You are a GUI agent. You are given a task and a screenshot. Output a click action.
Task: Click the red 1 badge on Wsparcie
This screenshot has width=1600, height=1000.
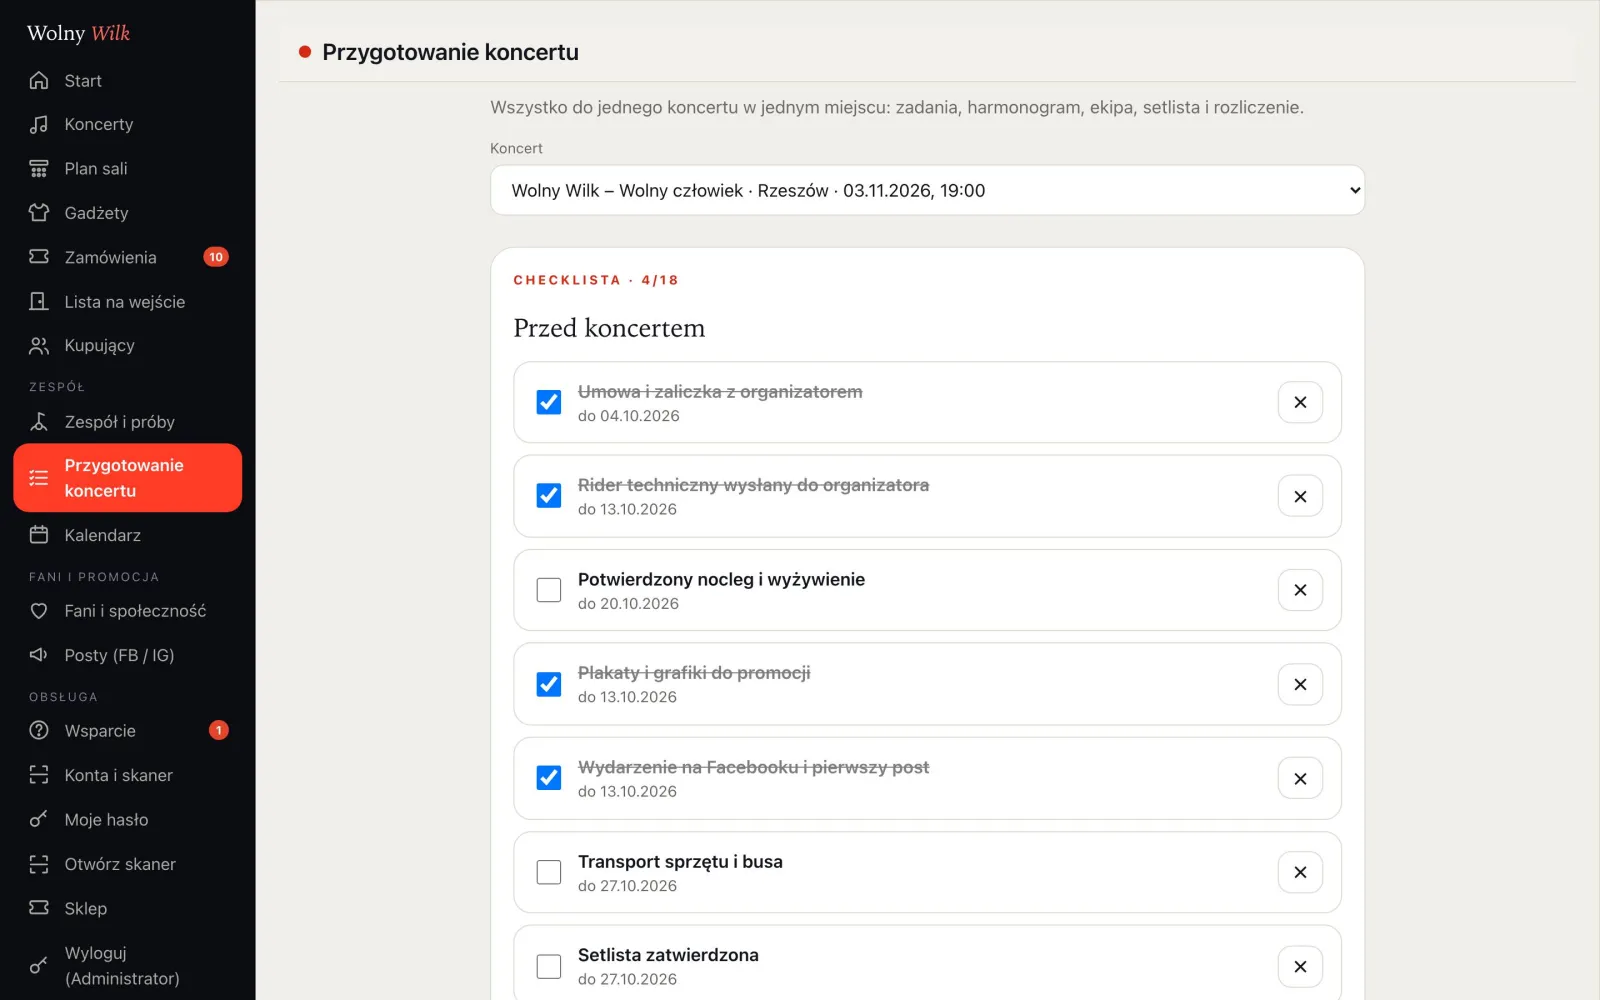pos(219,730)
